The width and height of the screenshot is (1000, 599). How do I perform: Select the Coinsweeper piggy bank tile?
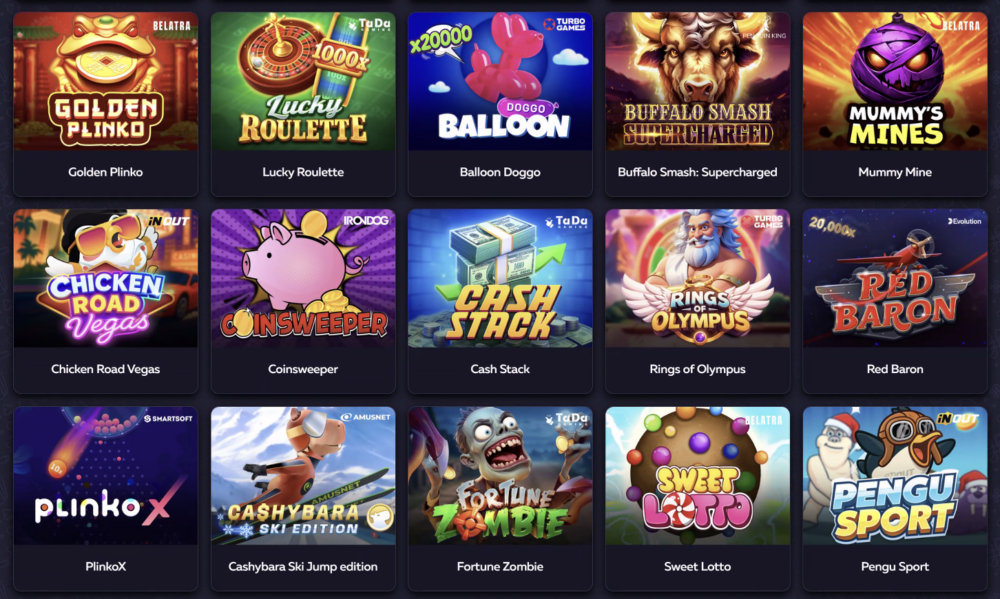pos(303,278)
